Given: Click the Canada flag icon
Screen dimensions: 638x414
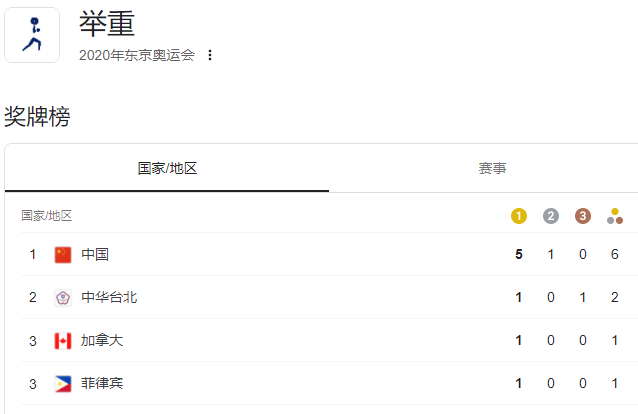Looking at the screenshot, I should point(63,341).
